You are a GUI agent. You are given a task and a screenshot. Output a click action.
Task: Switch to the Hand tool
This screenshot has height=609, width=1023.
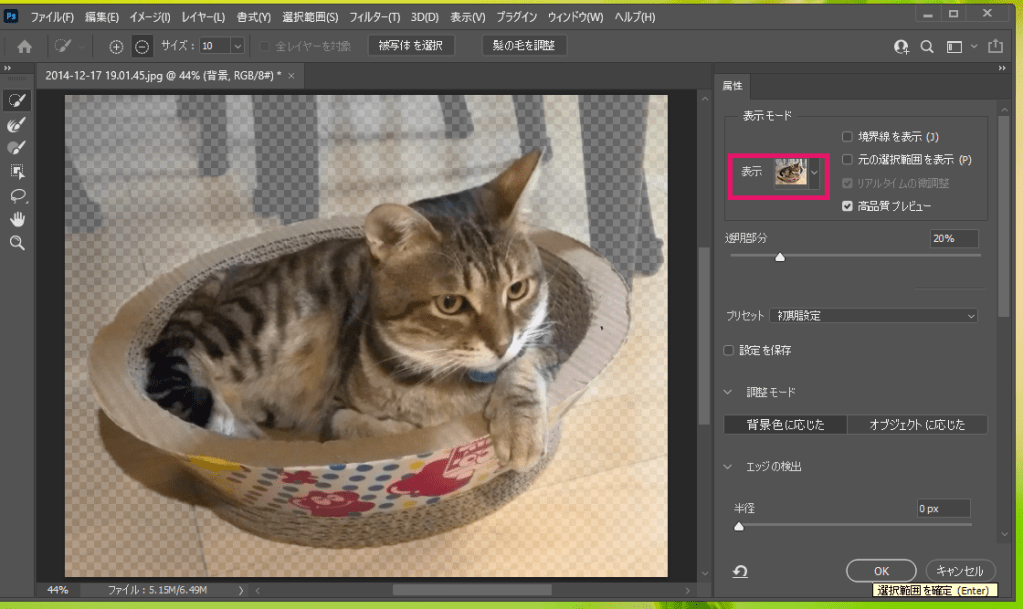tap(17, 219)
